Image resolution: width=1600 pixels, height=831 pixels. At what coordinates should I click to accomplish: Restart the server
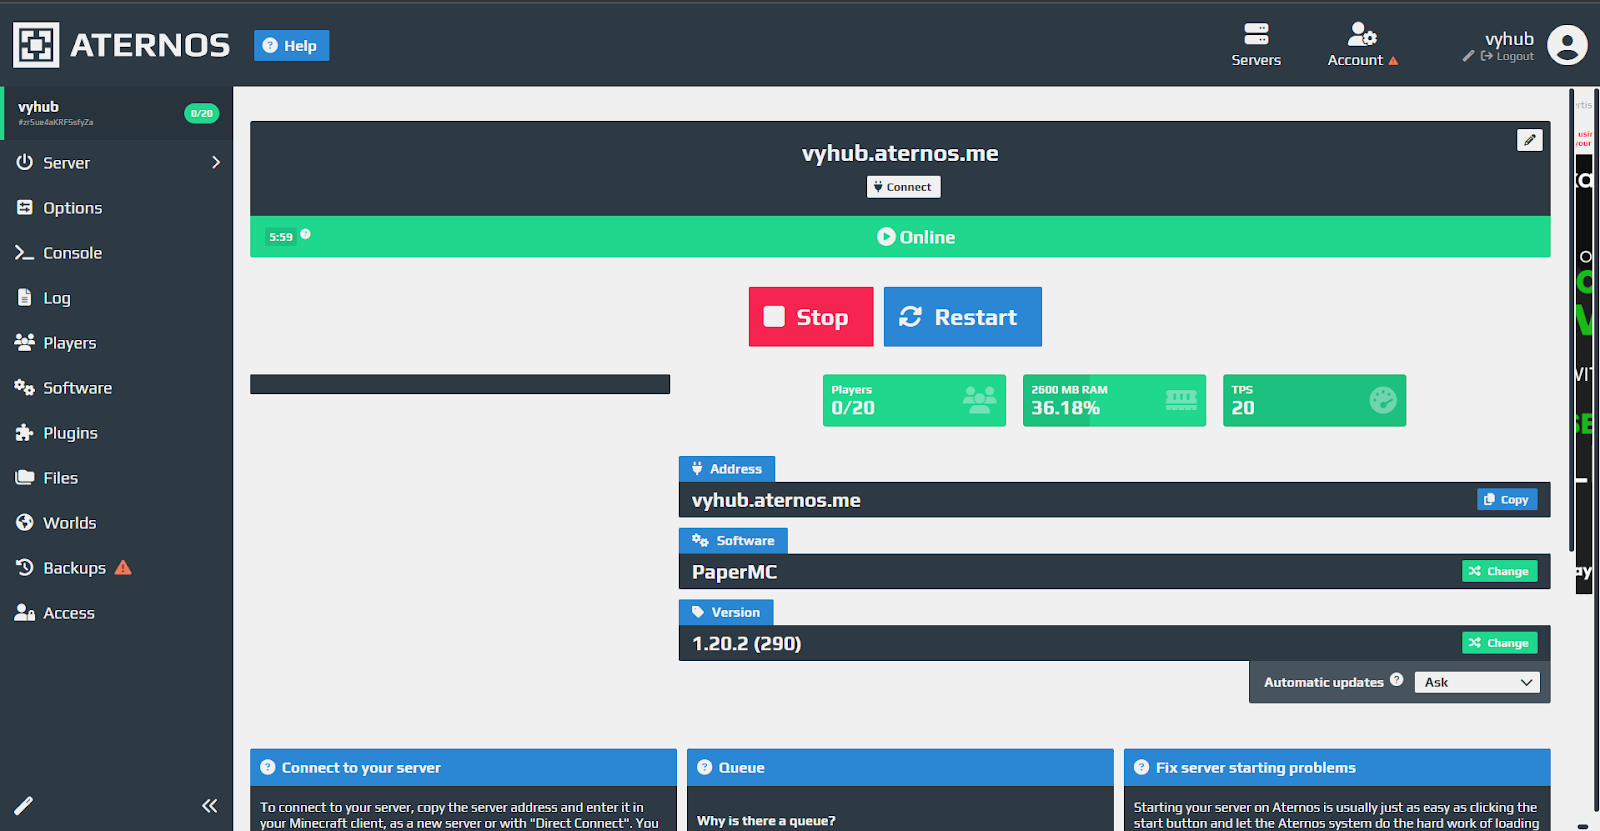pyautogui.click(x=962, y=317)
